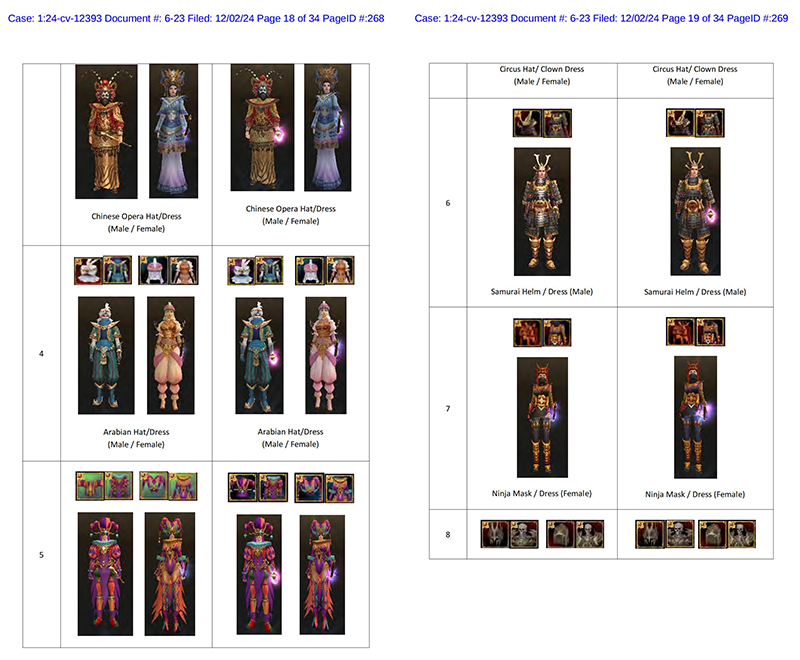The image size is (800, 660).
Task: Pick fourth green-background jester icon in row 5
Action: click(x=183, y=486)
